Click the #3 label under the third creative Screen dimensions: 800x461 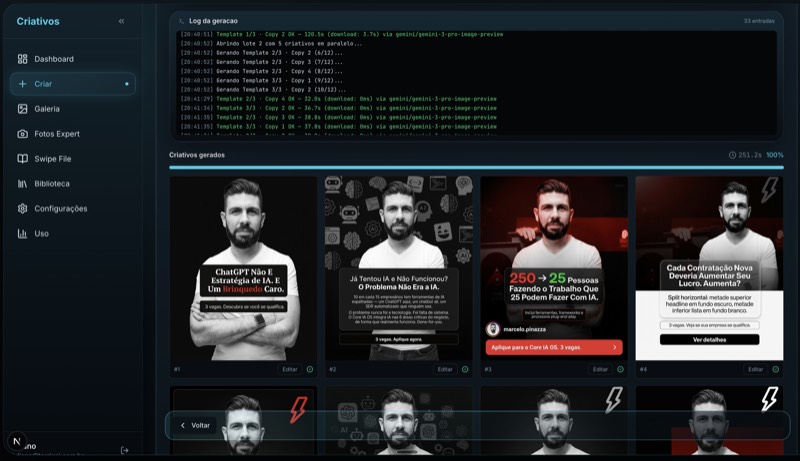click(x=488, y=369)
